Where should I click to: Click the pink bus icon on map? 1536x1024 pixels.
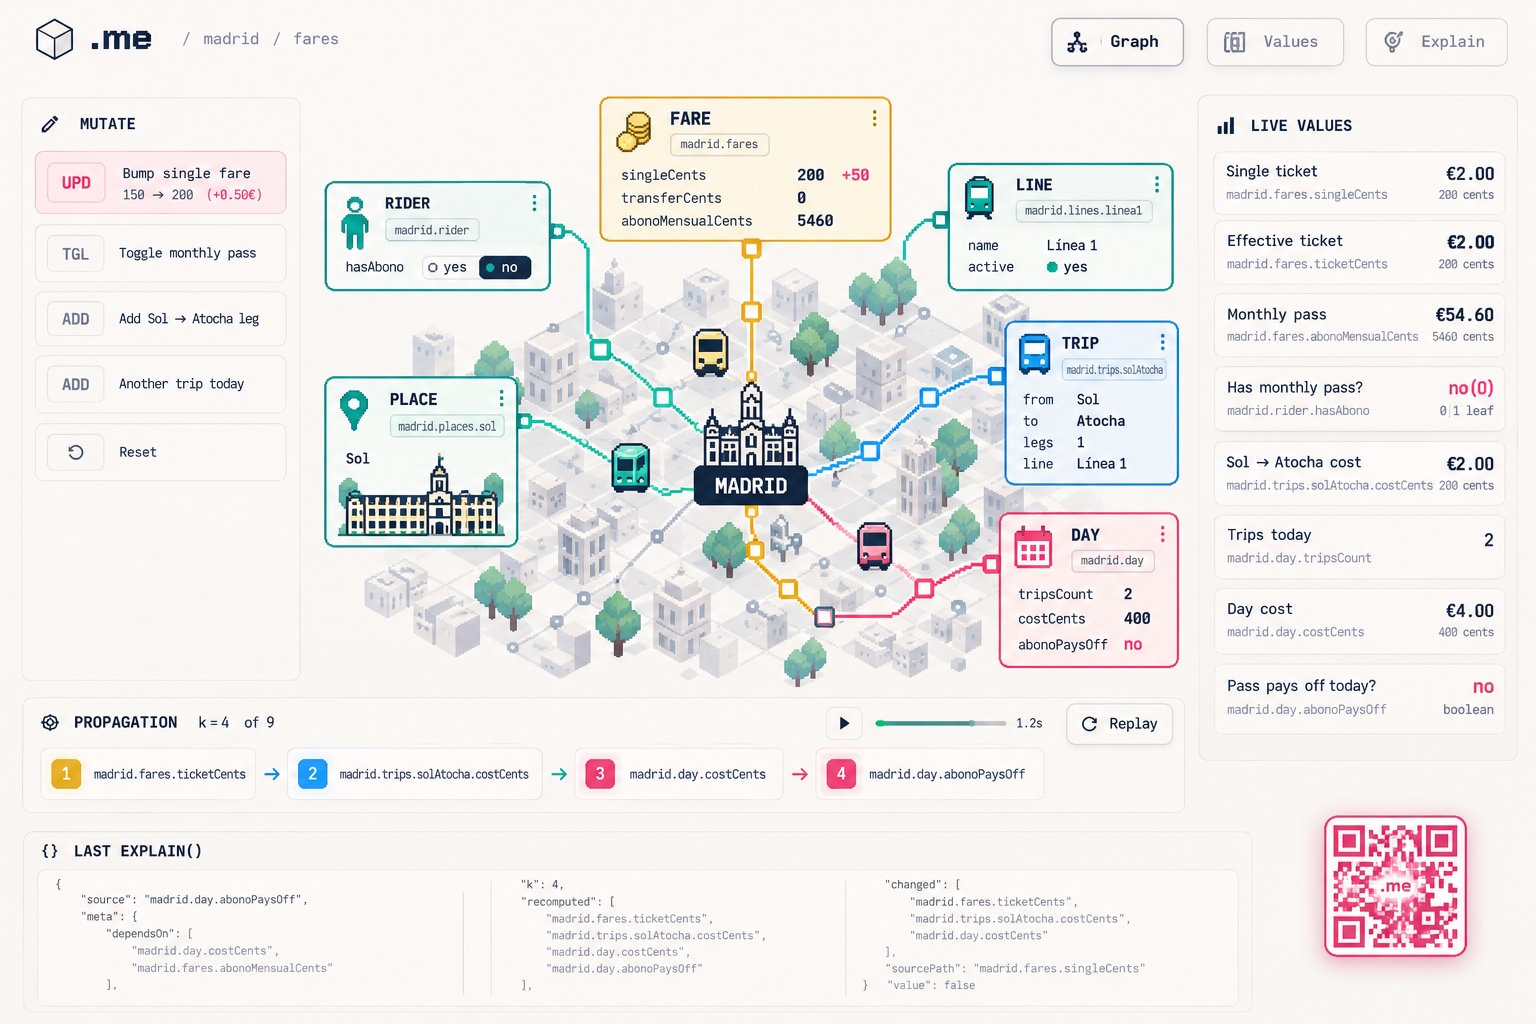875,546
